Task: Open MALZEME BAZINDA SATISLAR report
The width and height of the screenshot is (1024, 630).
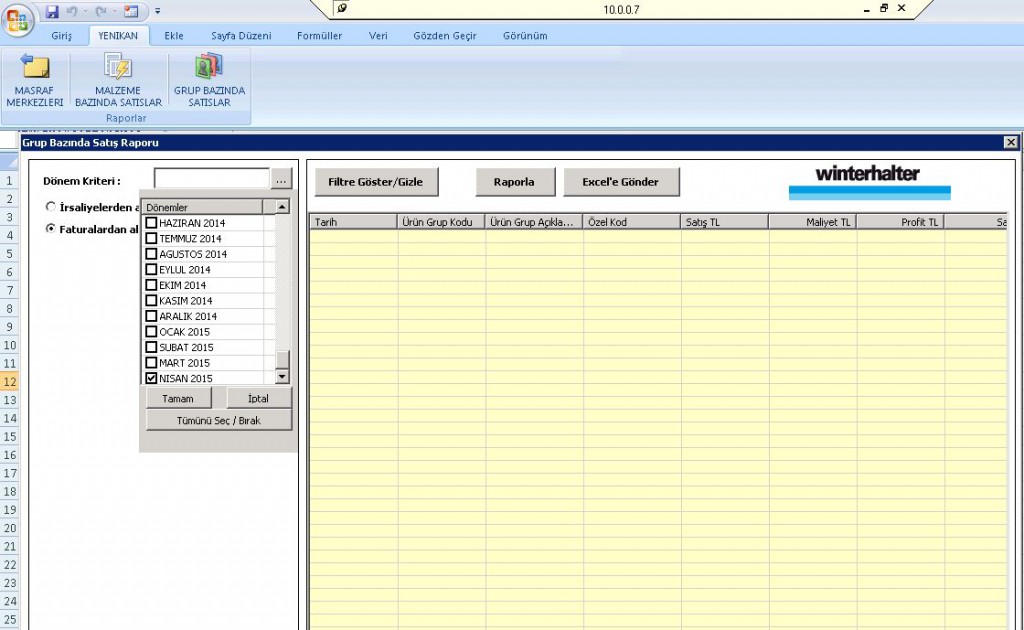Action: (x=118, y=80)
